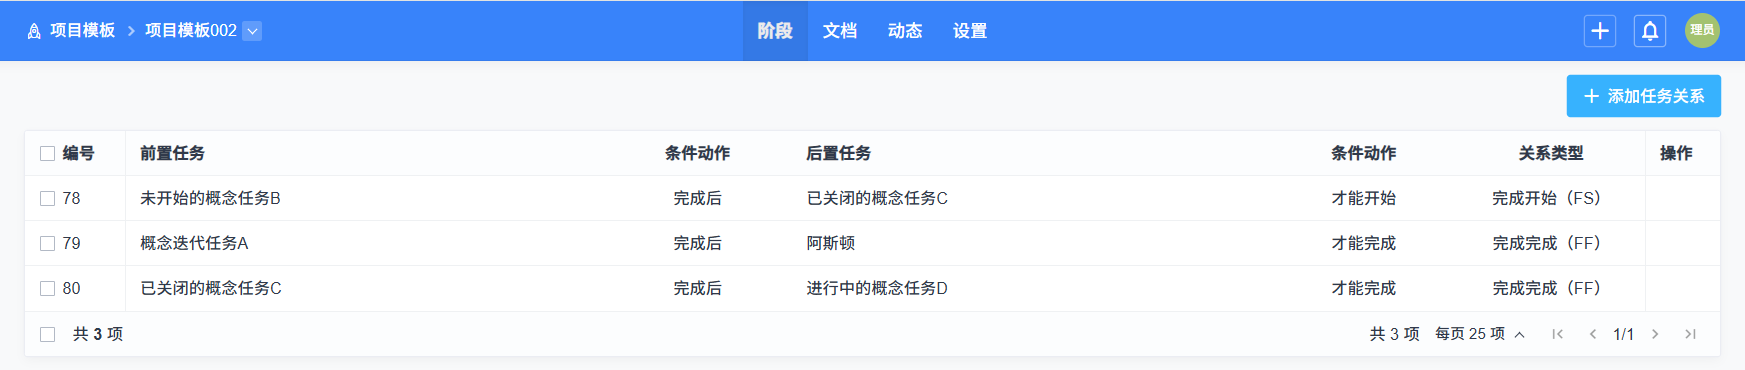The width and height of the screenshot is (1745, 370).
Task: Go to previous page arrow
Action: (x=1592, y=334)
